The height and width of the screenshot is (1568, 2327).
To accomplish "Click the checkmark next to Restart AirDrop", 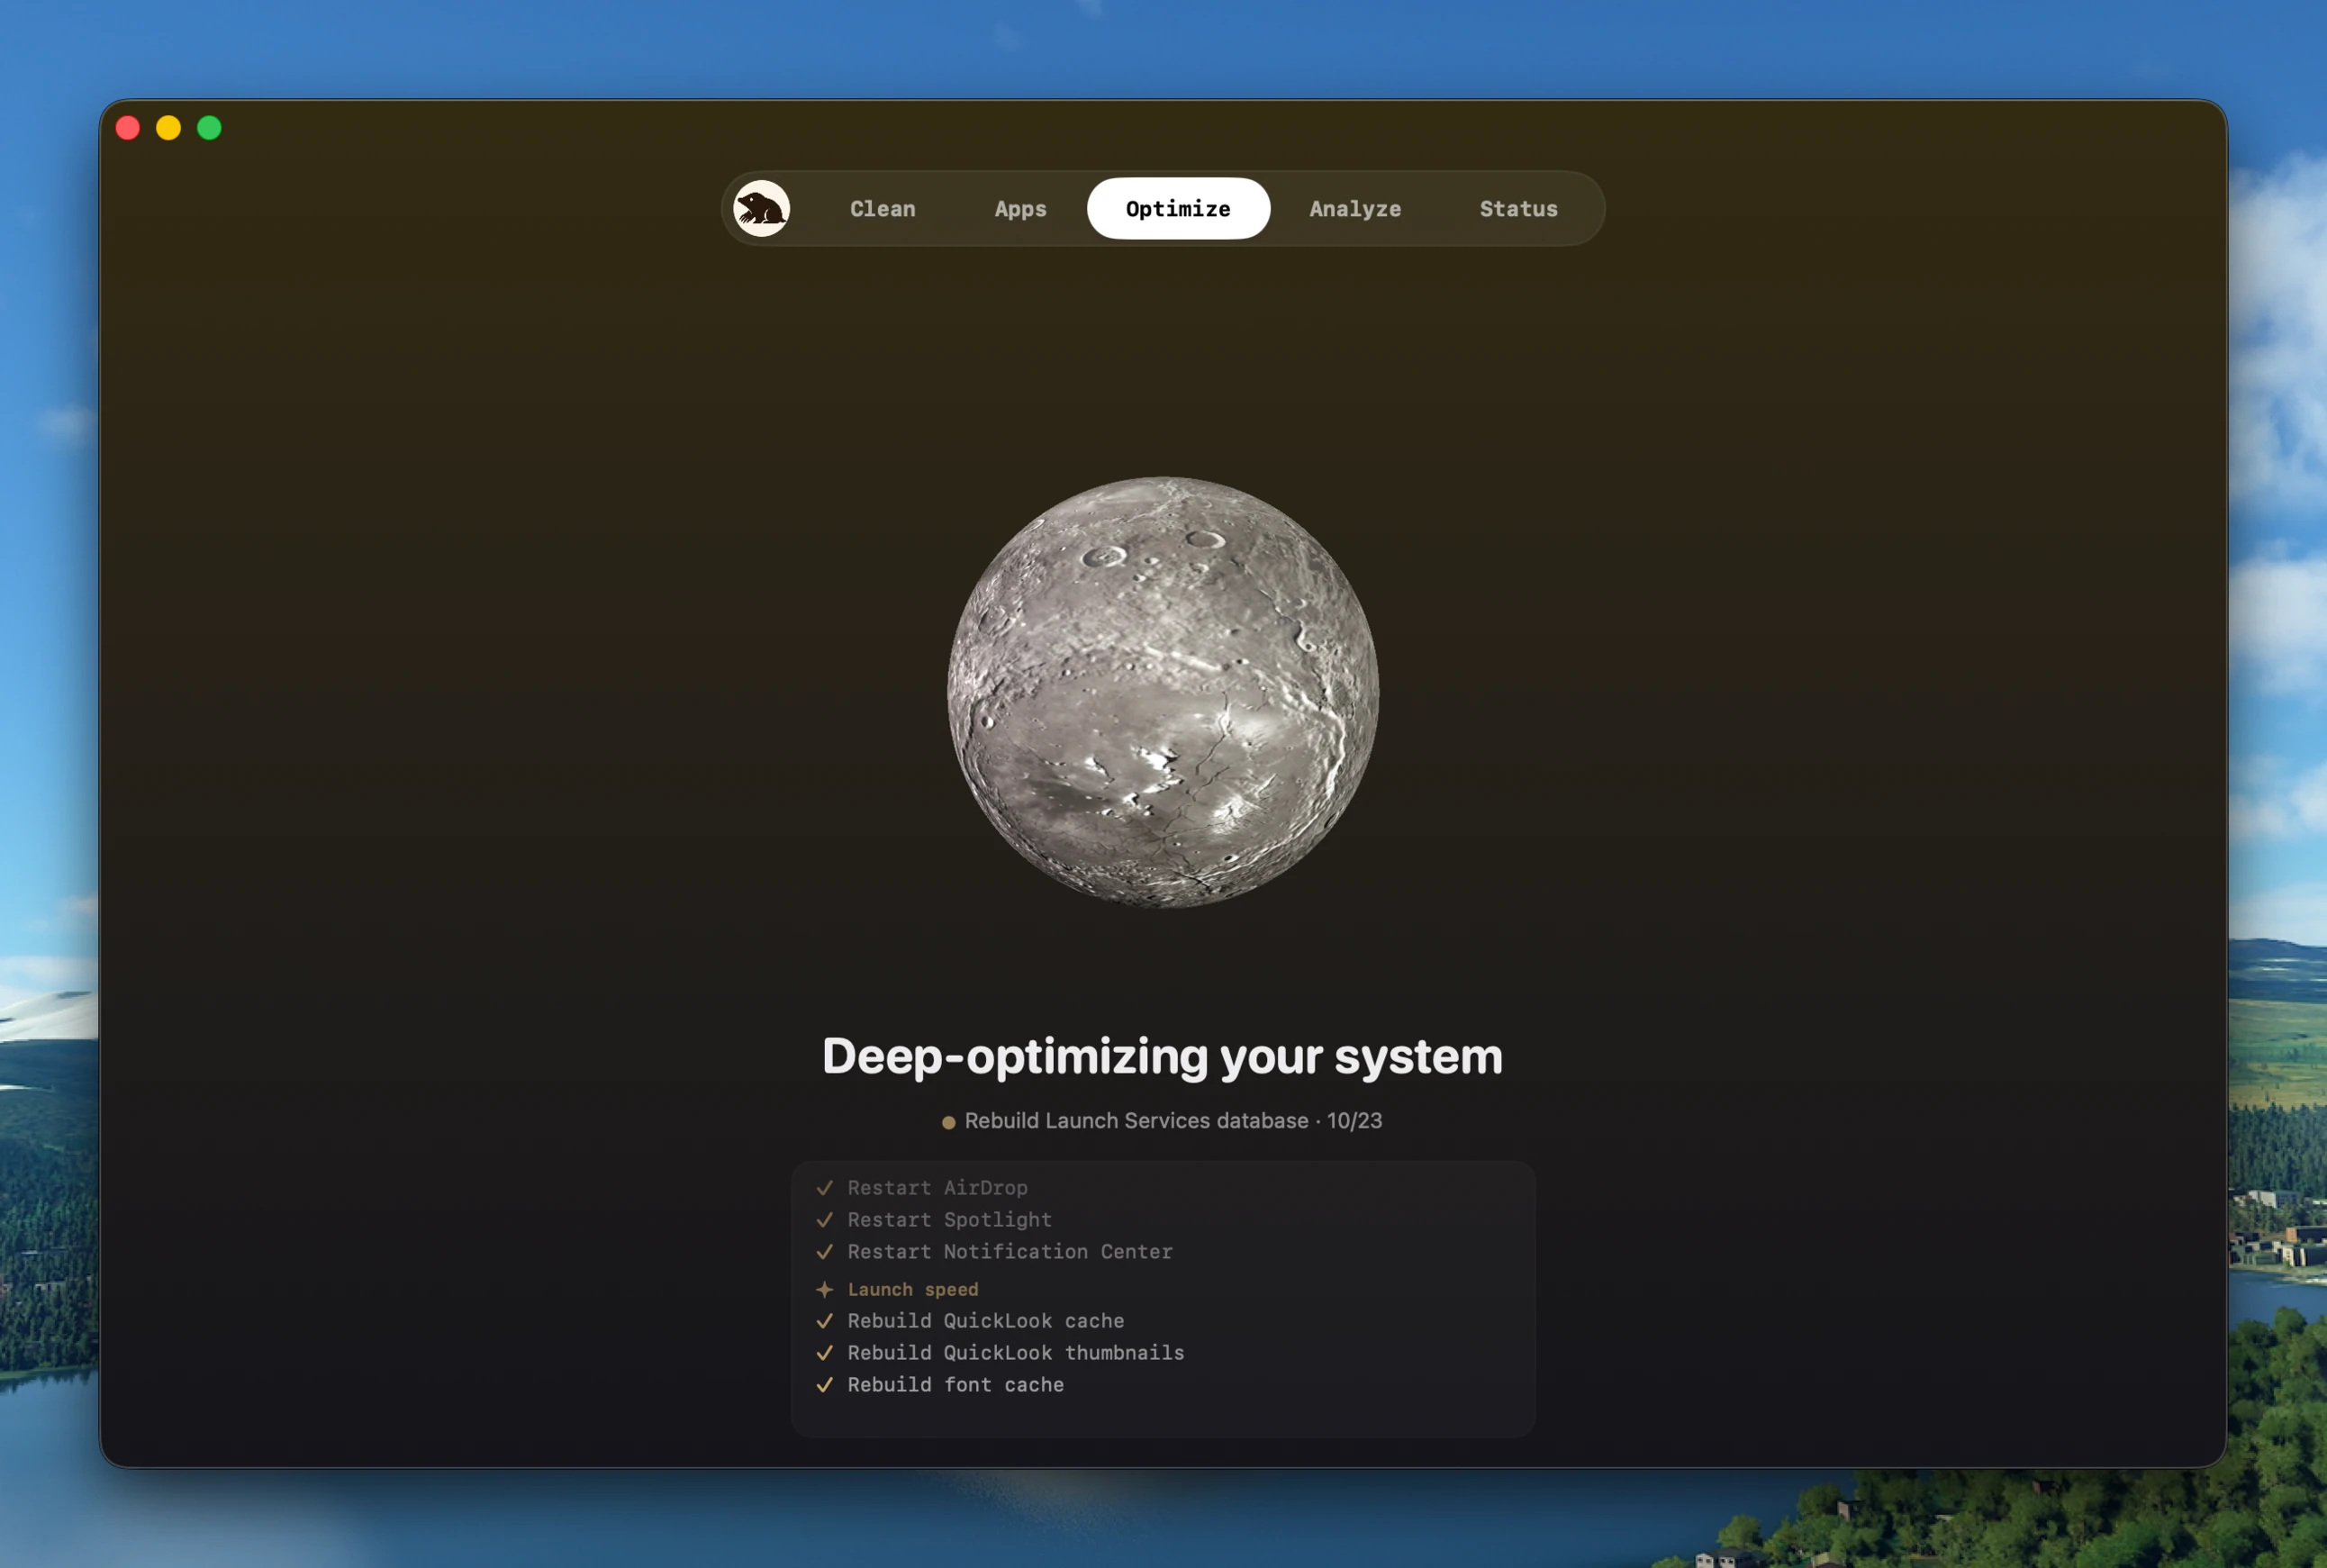I will tap(824, 1188).
